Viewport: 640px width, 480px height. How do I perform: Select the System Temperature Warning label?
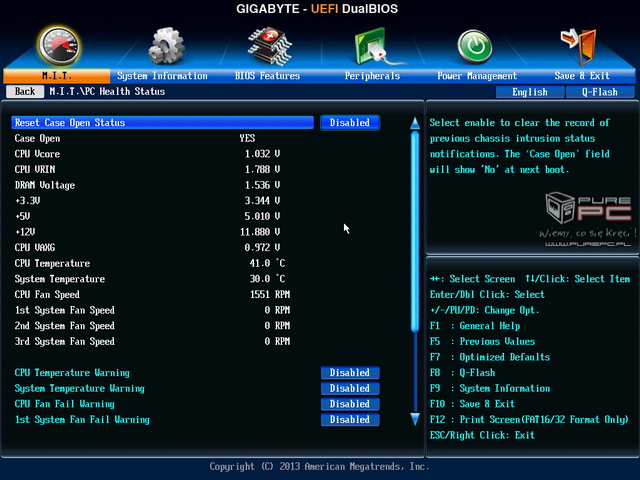(x=80, y=388)
